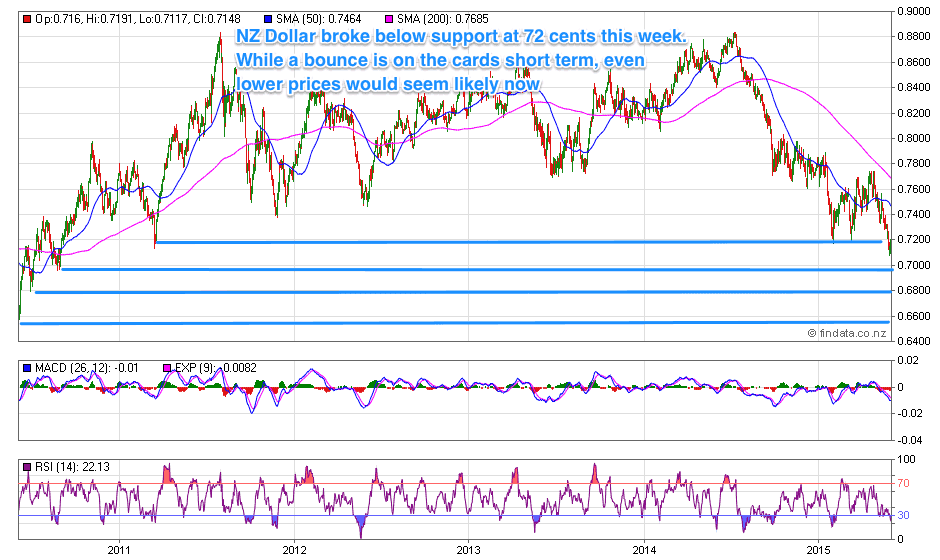
Task: Click the 0.6400 price axis label
Action: click(x=914, y=342)
